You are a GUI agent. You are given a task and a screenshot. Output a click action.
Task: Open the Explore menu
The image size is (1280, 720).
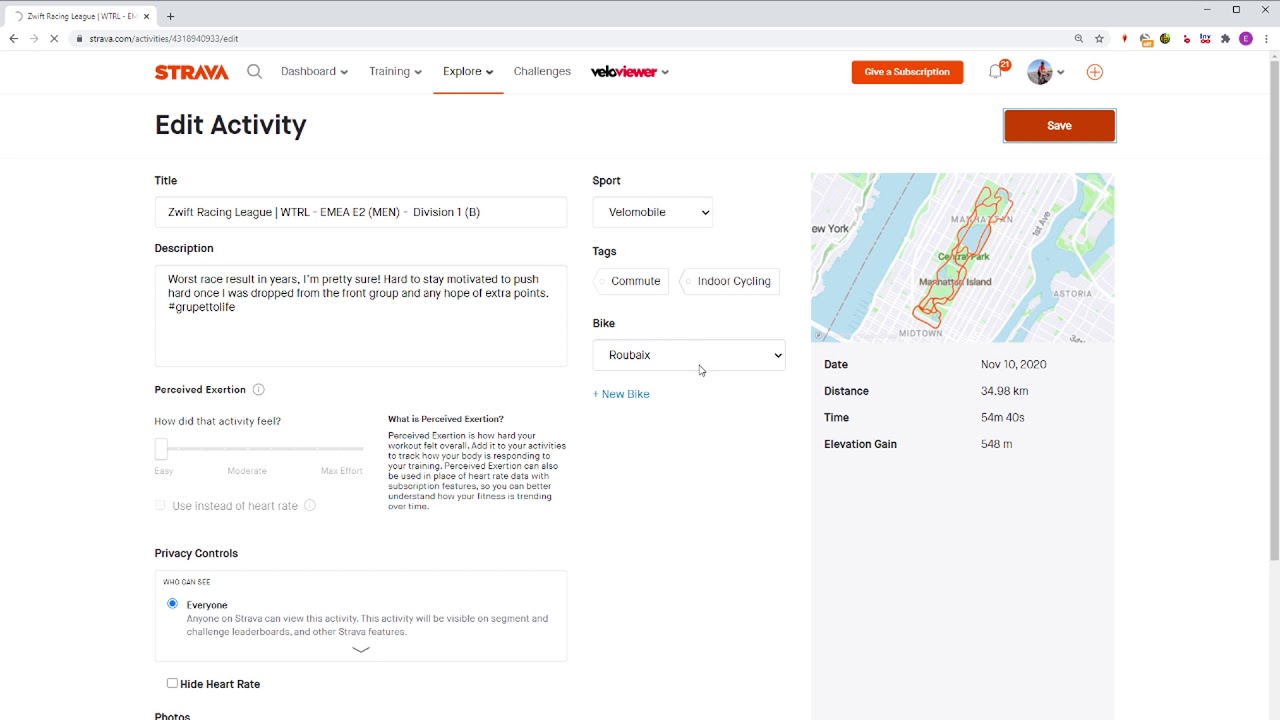click(468, 71)
